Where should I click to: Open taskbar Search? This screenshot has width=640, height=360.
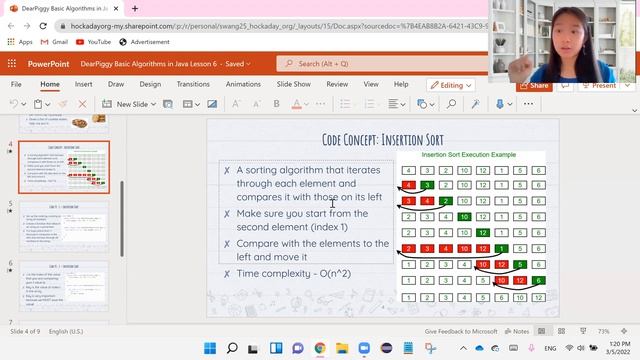pyautogui.click(x=232, y=348)
